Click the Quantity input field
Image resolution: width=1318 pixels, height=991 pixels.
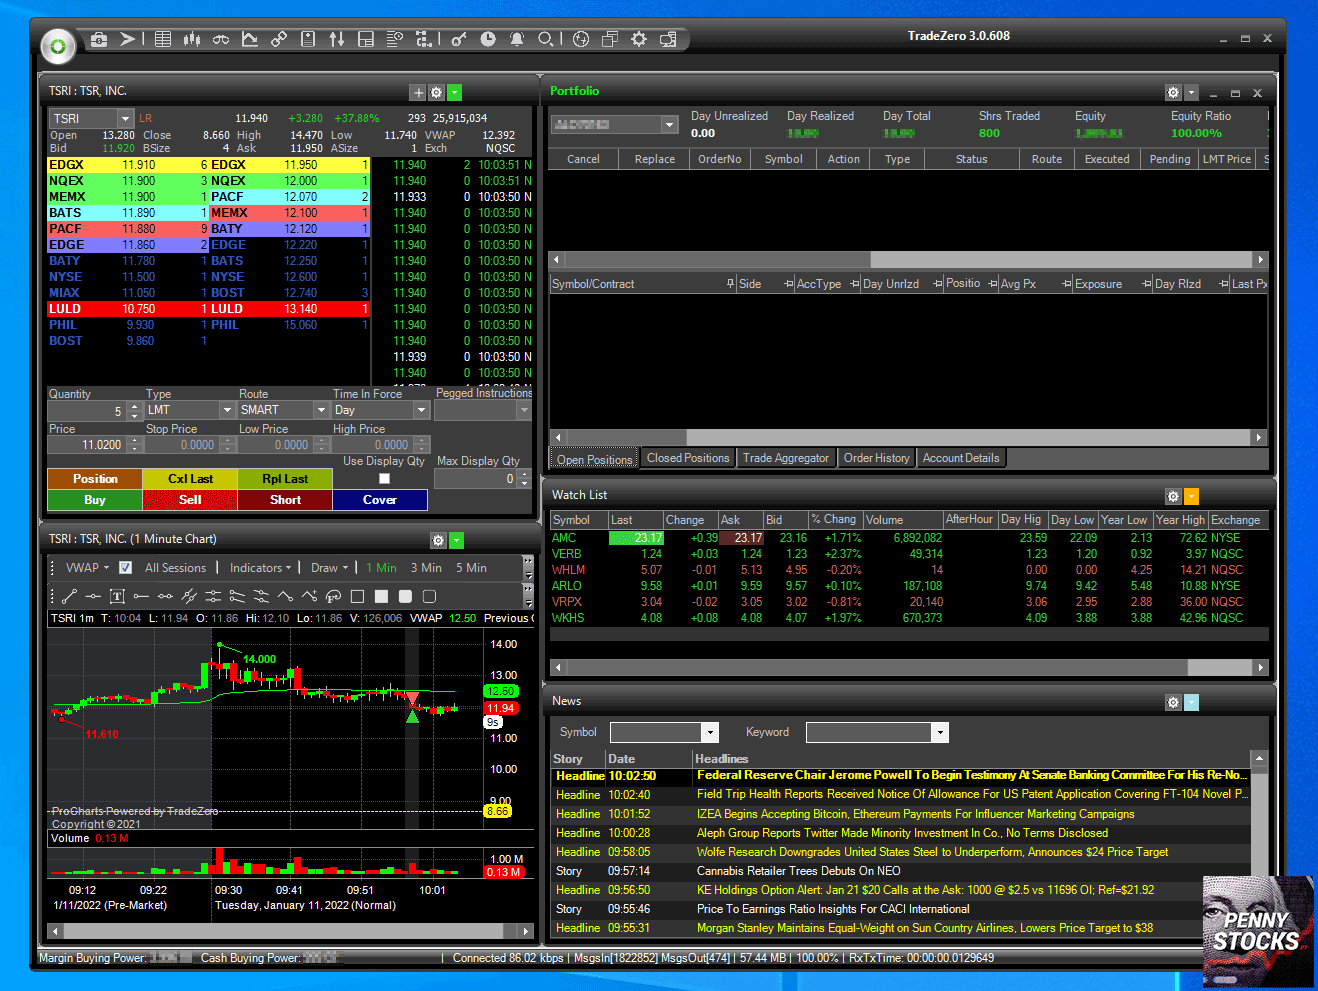(87, 411)
